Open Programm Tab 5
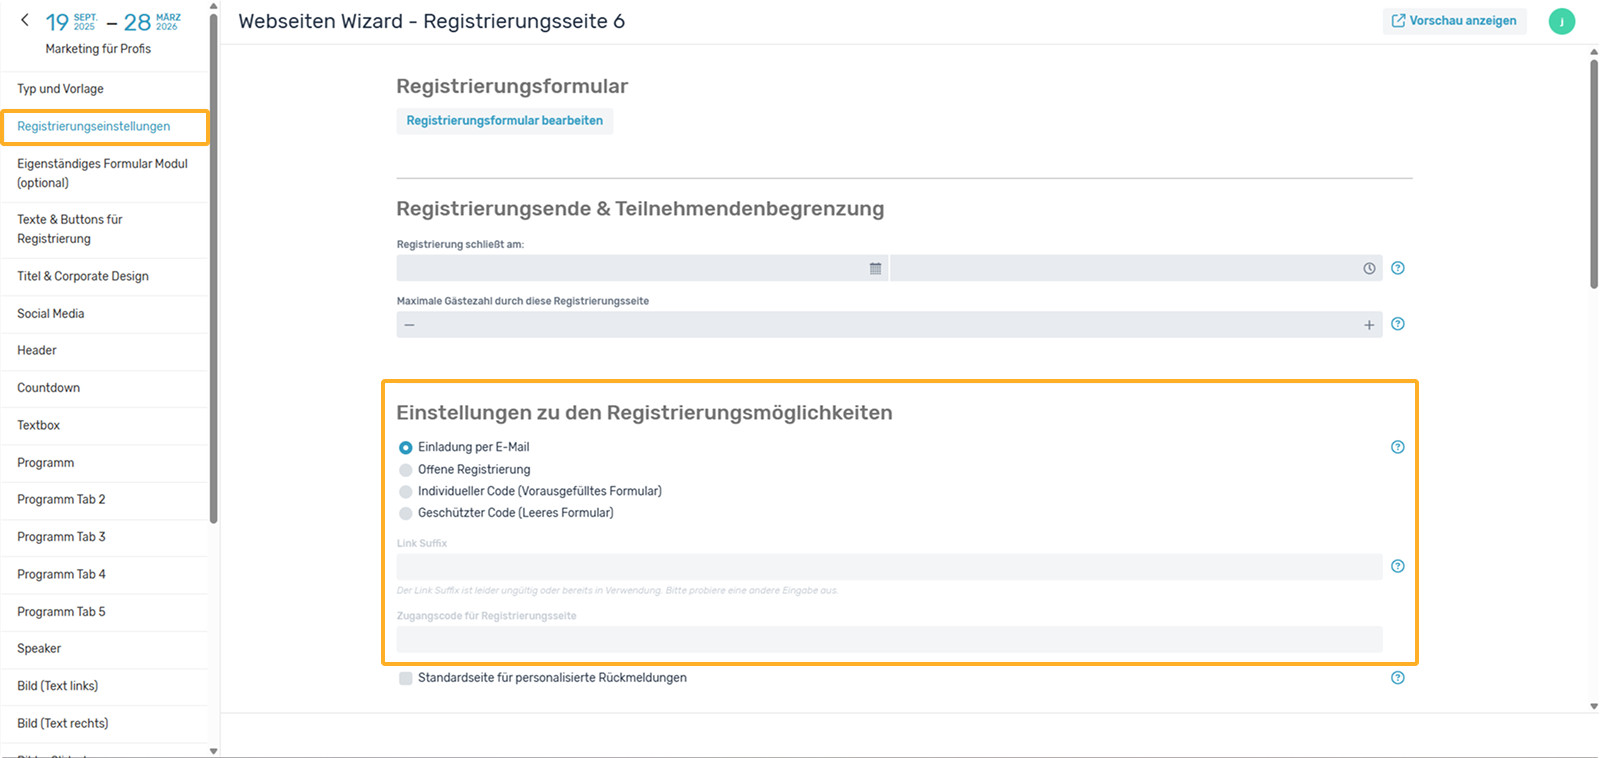1600x758 pixels. point(105,612)
